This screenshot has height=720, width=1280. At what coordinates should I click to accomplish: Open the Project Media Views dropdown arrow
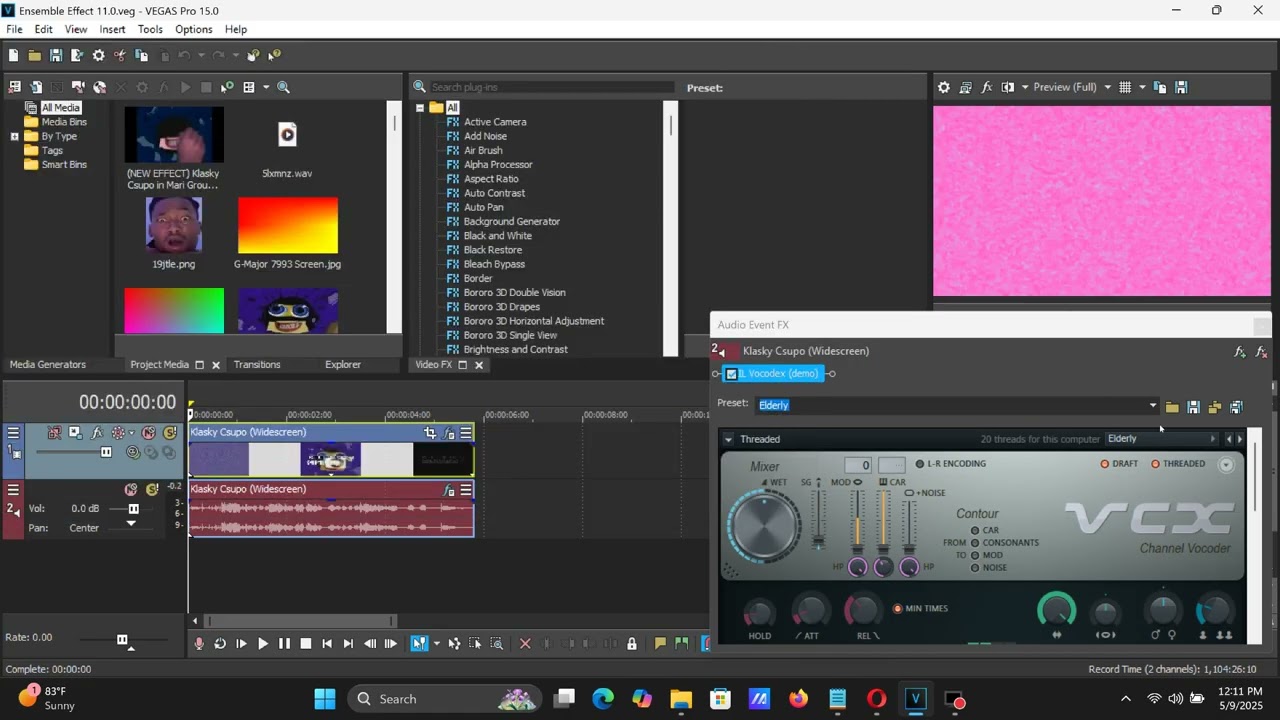coord(266,88)
